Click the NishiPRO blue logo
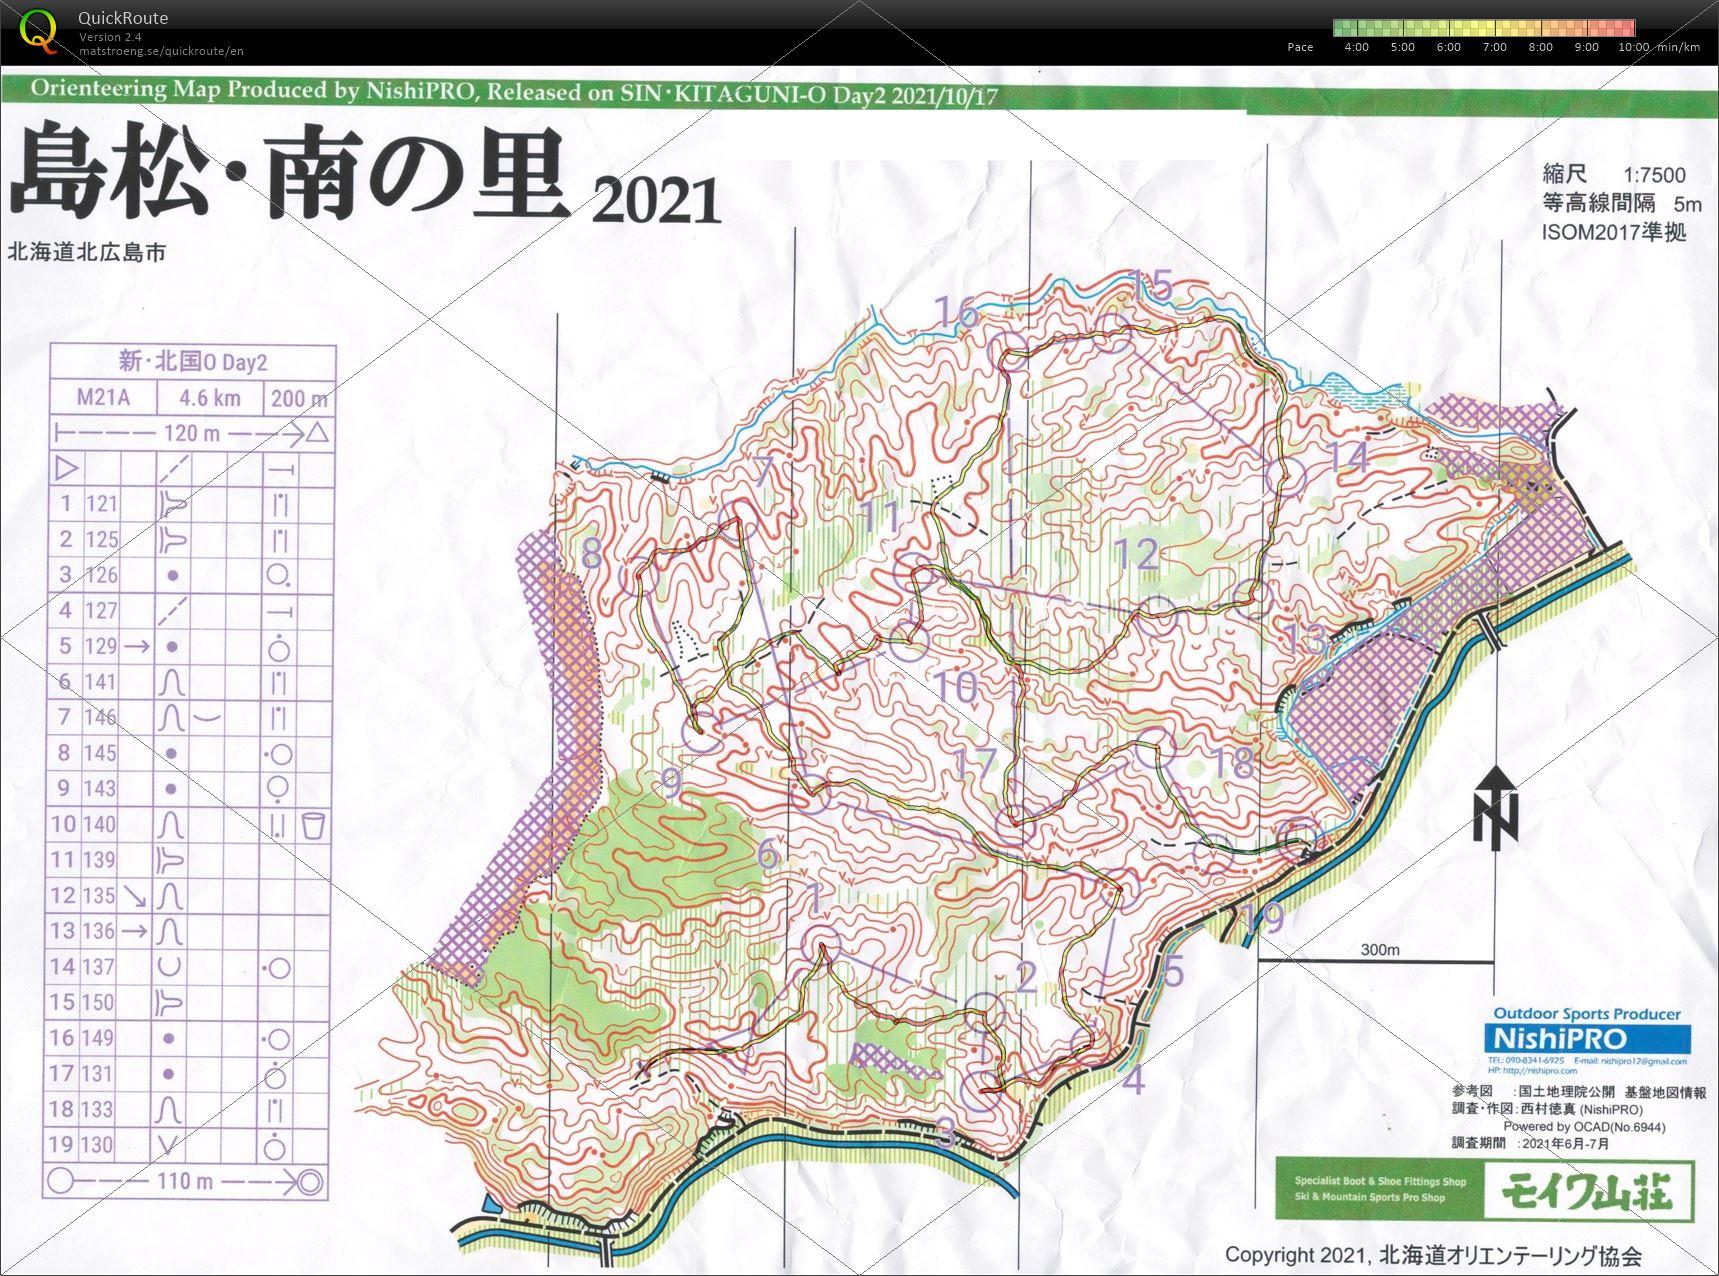Image resolution: width=1719 pixels, height=1276 pixels. 1590,1037
